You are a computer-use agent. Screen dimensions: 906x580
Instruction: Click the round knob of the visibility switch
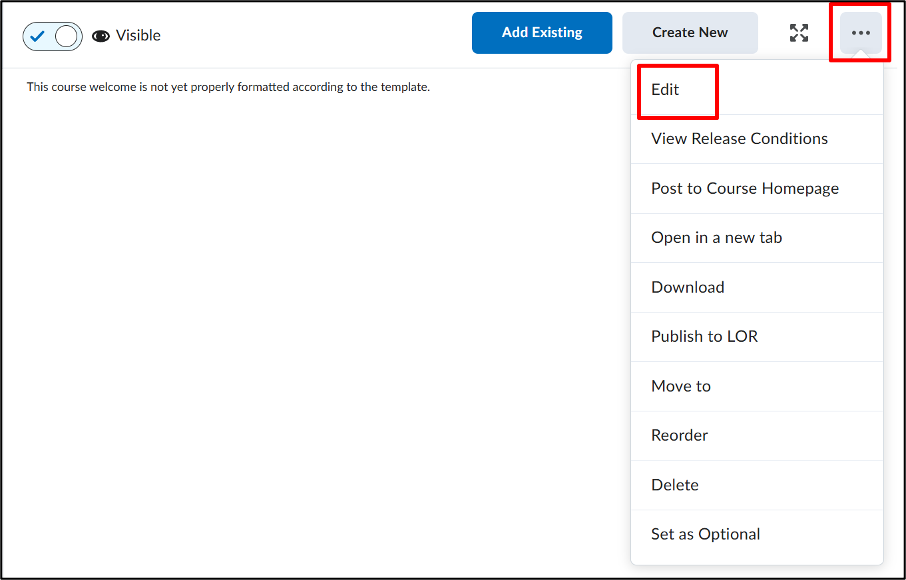coord(66,36)
